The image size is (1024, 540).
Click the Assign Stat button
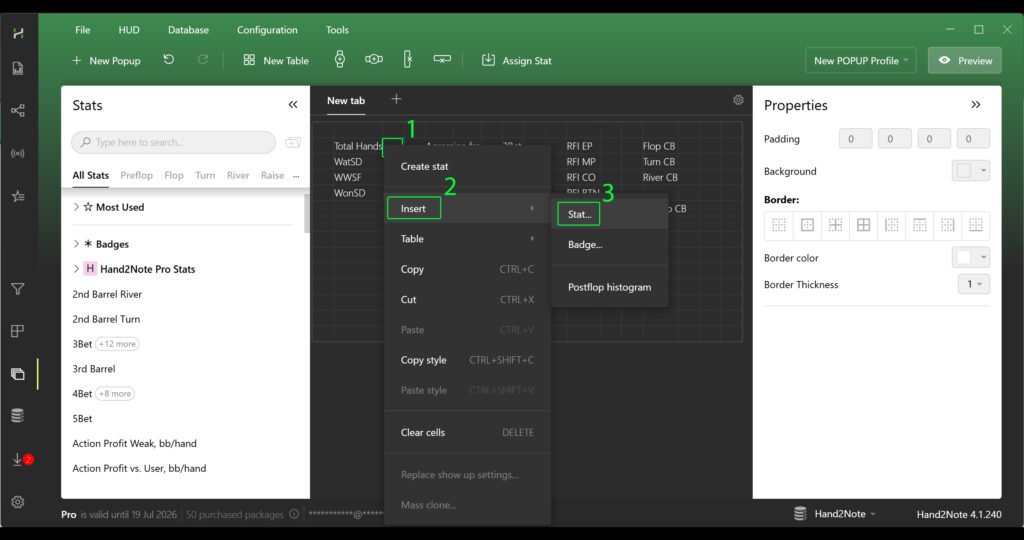pyautogui.click(x=516, y=60)
